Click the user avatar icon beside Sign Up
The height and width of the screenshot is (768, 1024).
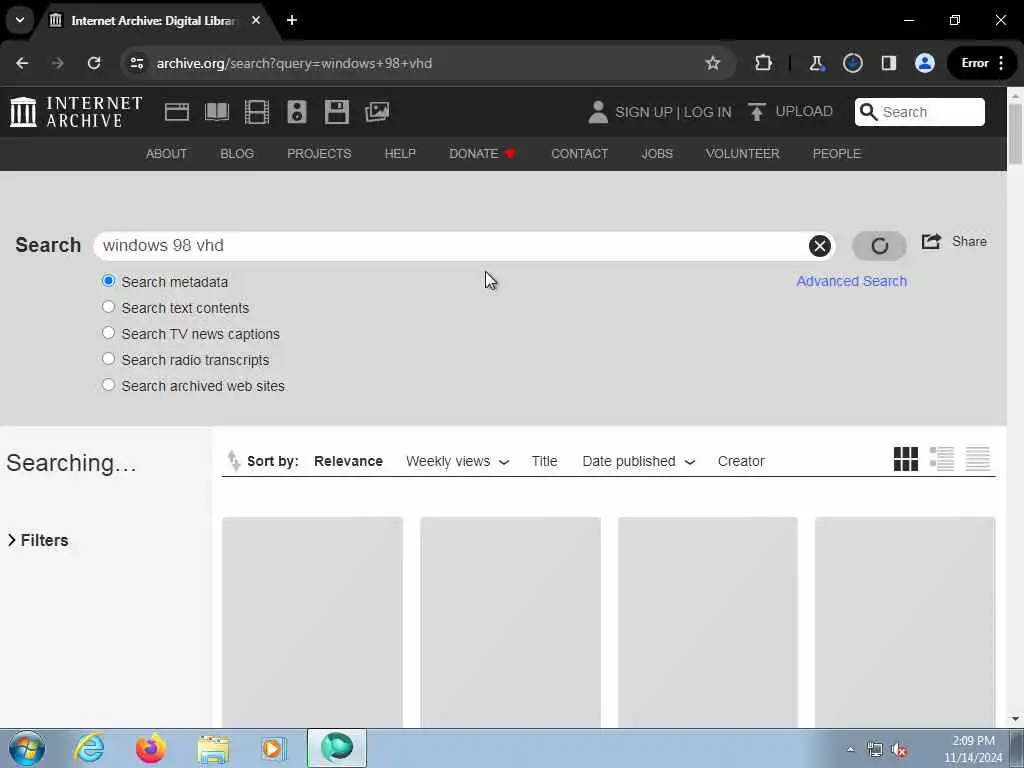point(598,112)
